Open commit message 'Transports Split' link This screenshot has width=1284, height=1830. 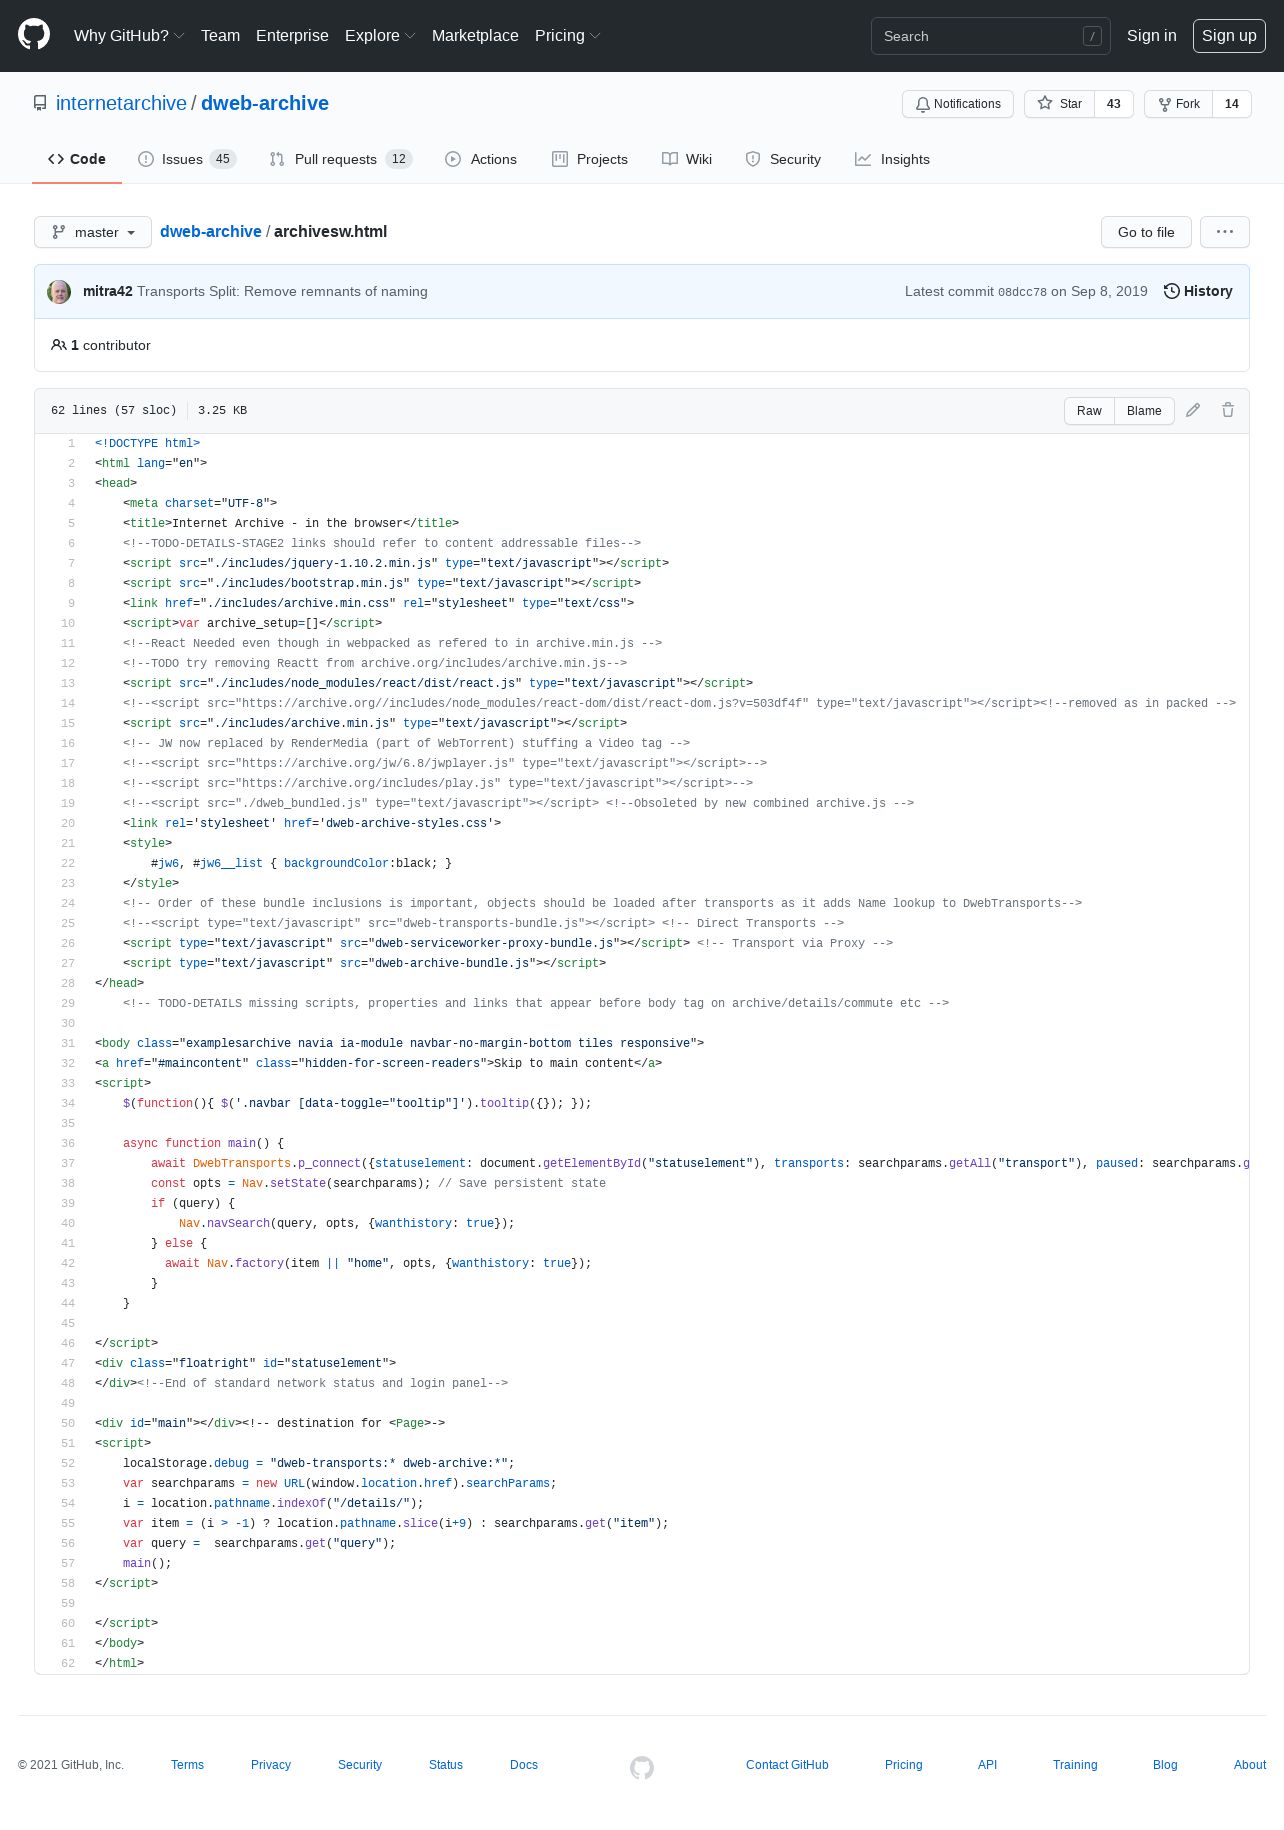tap(282, 291)
